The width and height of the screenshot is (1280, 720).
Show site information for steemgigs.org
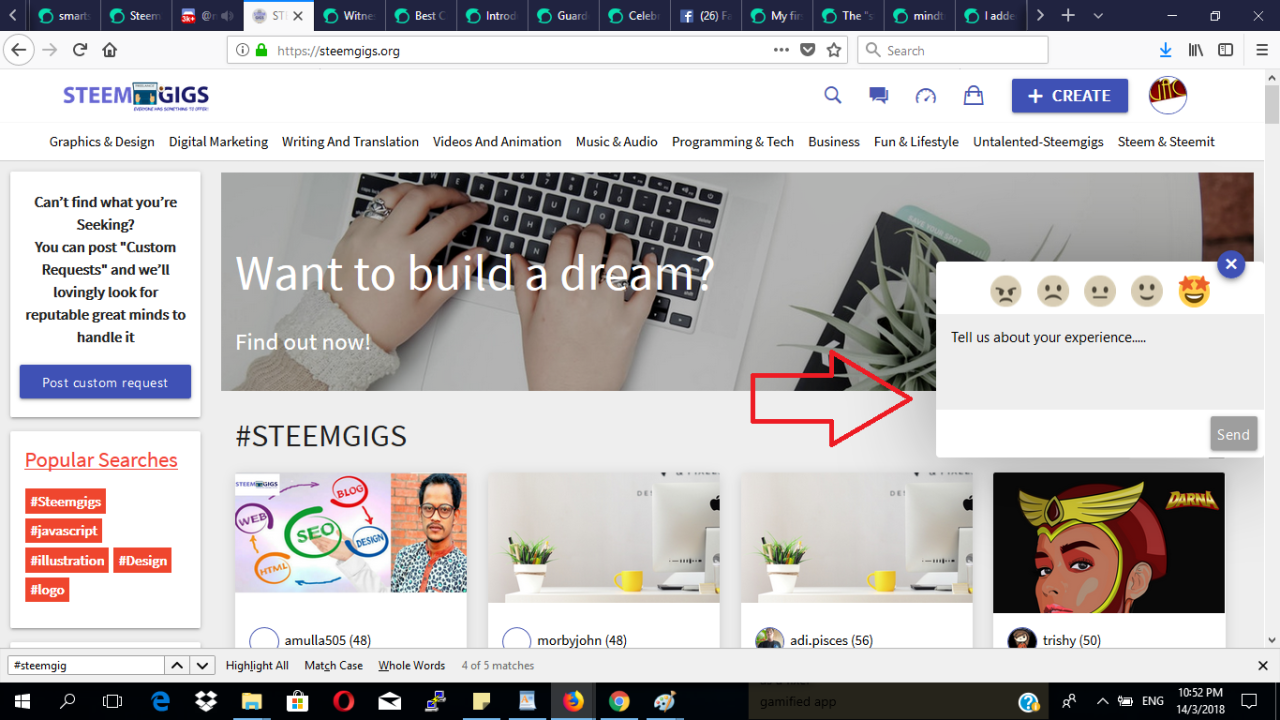coord(241,50)
